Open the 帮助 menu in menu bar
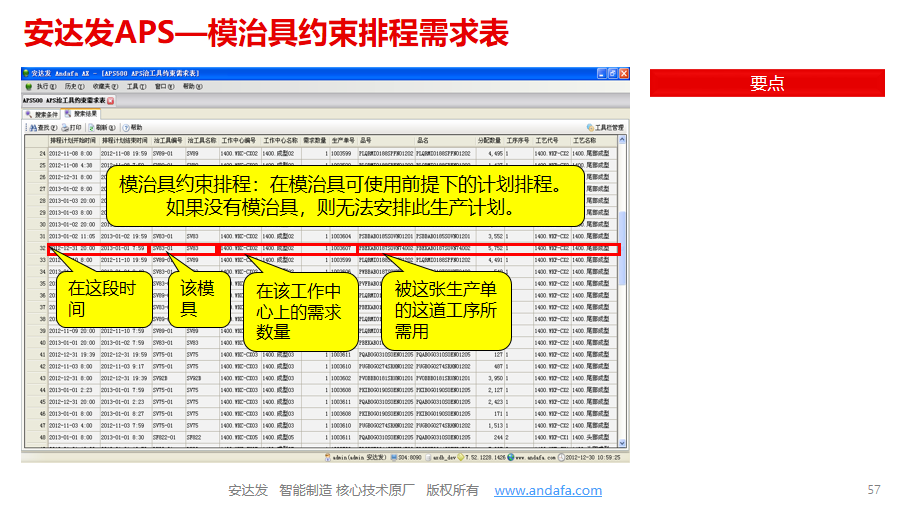 (193, 87)
